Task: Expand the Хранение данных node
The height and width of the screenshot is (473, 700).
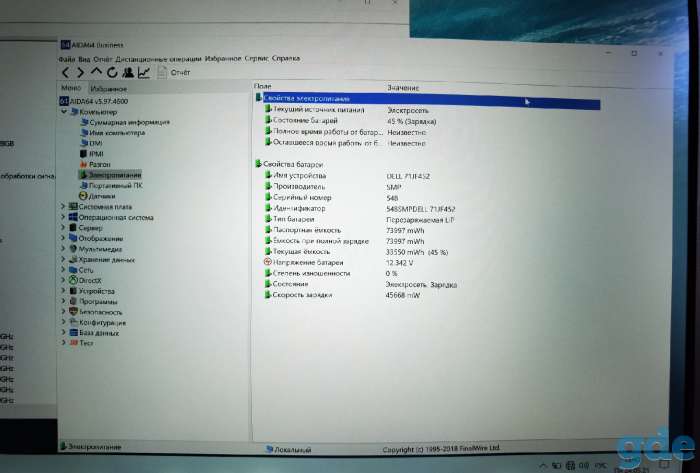Action: [x=63, y=259]
